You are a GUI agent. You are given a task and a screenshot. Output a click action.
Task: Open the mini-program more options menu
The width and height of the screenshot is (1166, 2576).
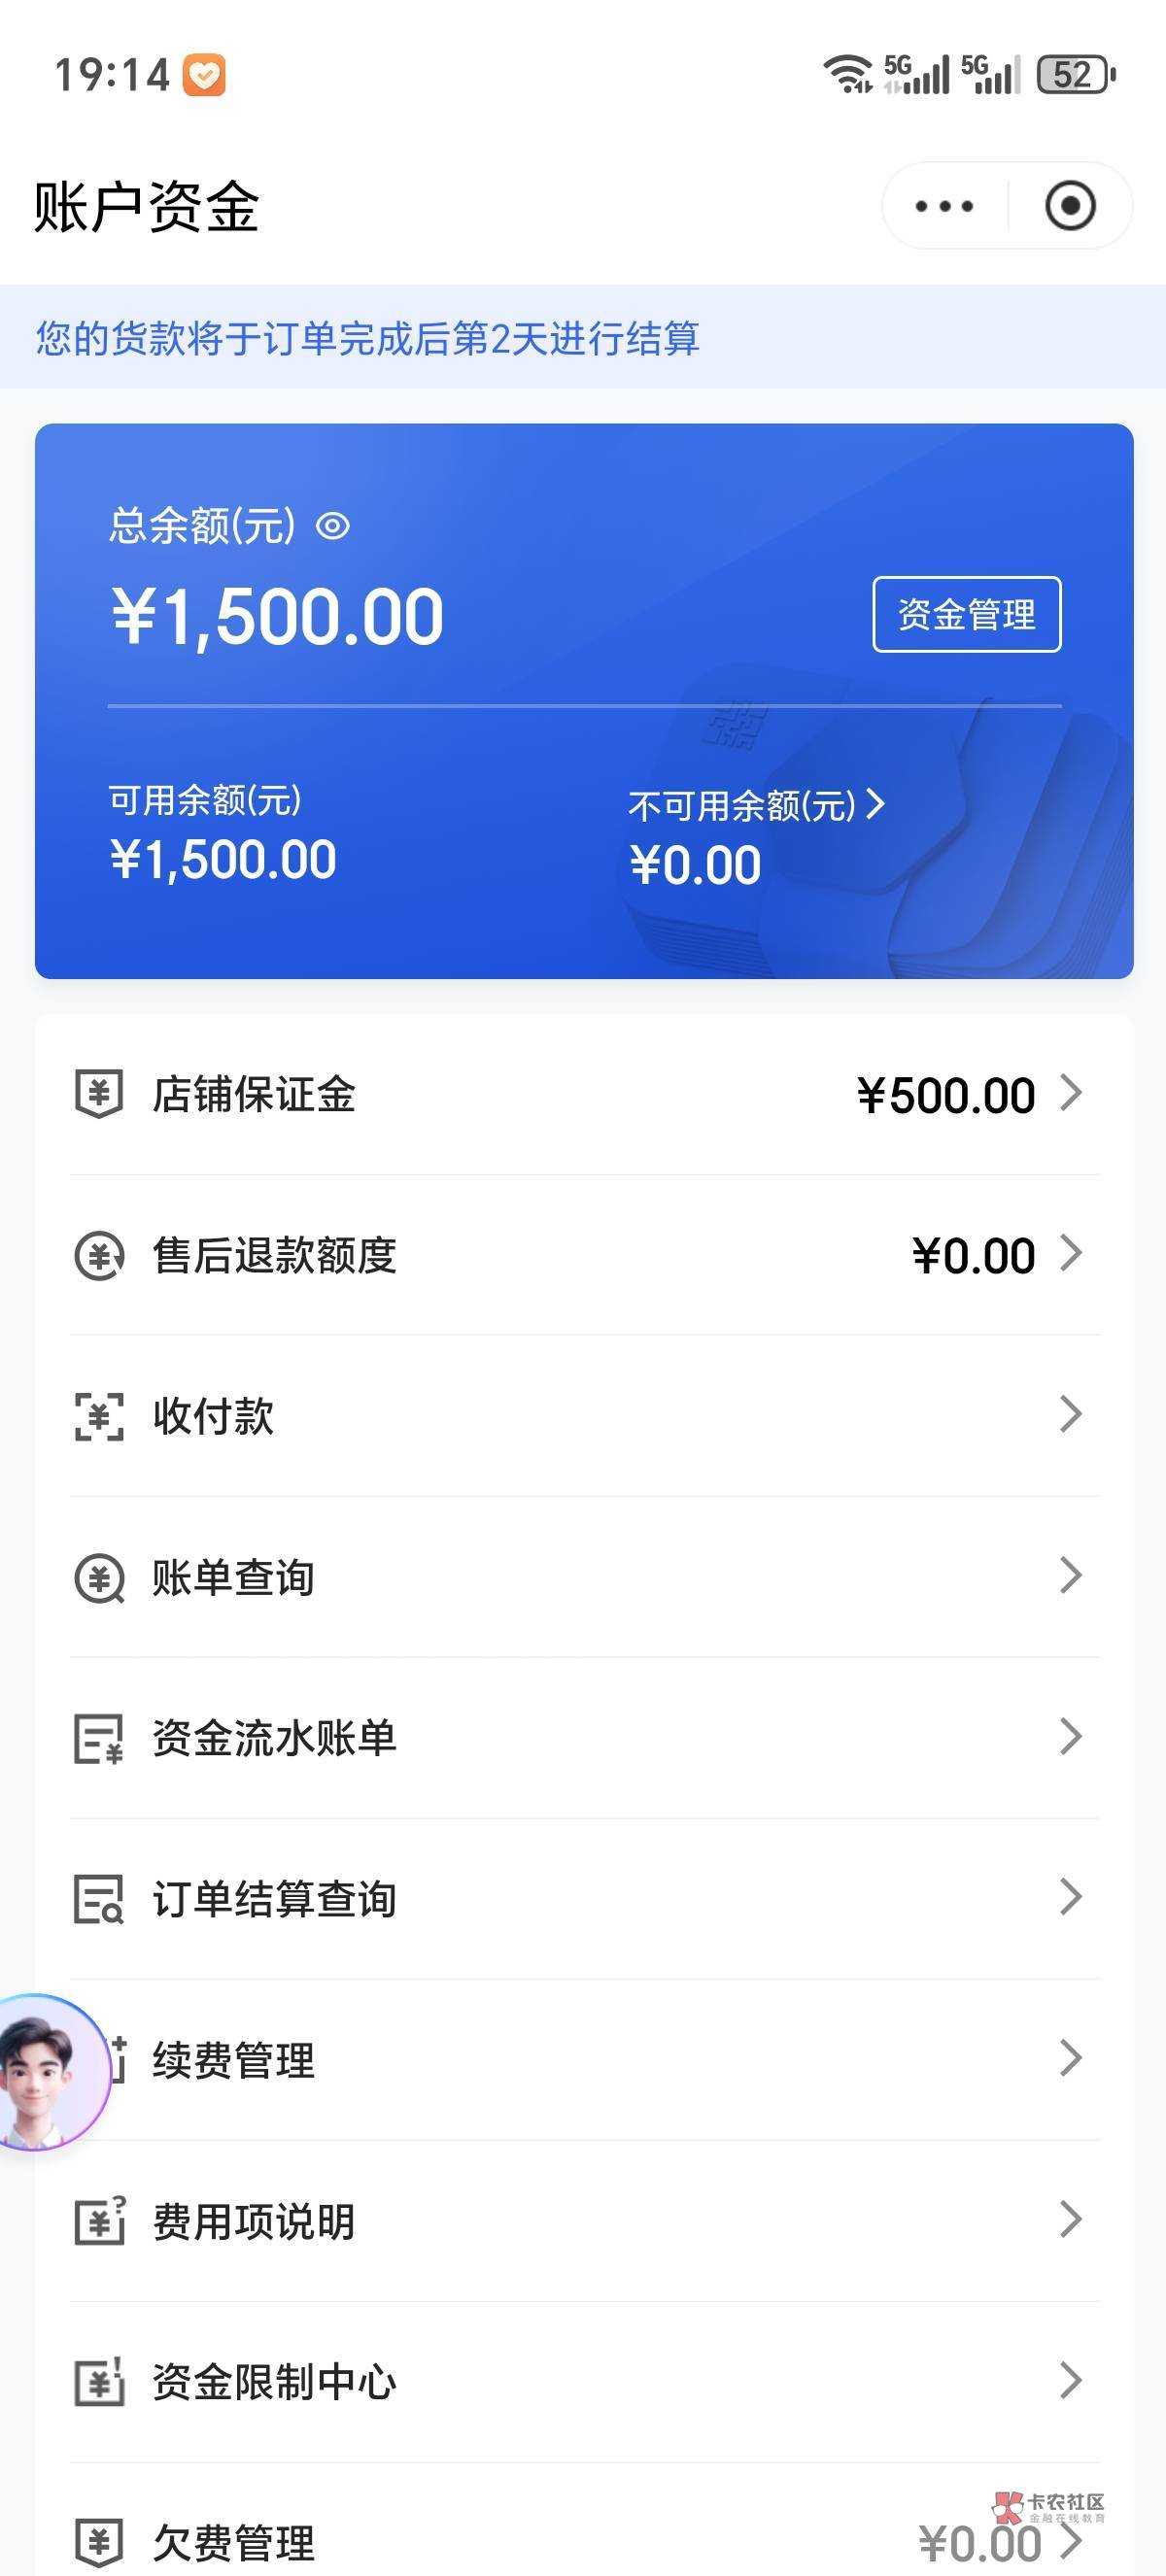[x=944, y=207]
